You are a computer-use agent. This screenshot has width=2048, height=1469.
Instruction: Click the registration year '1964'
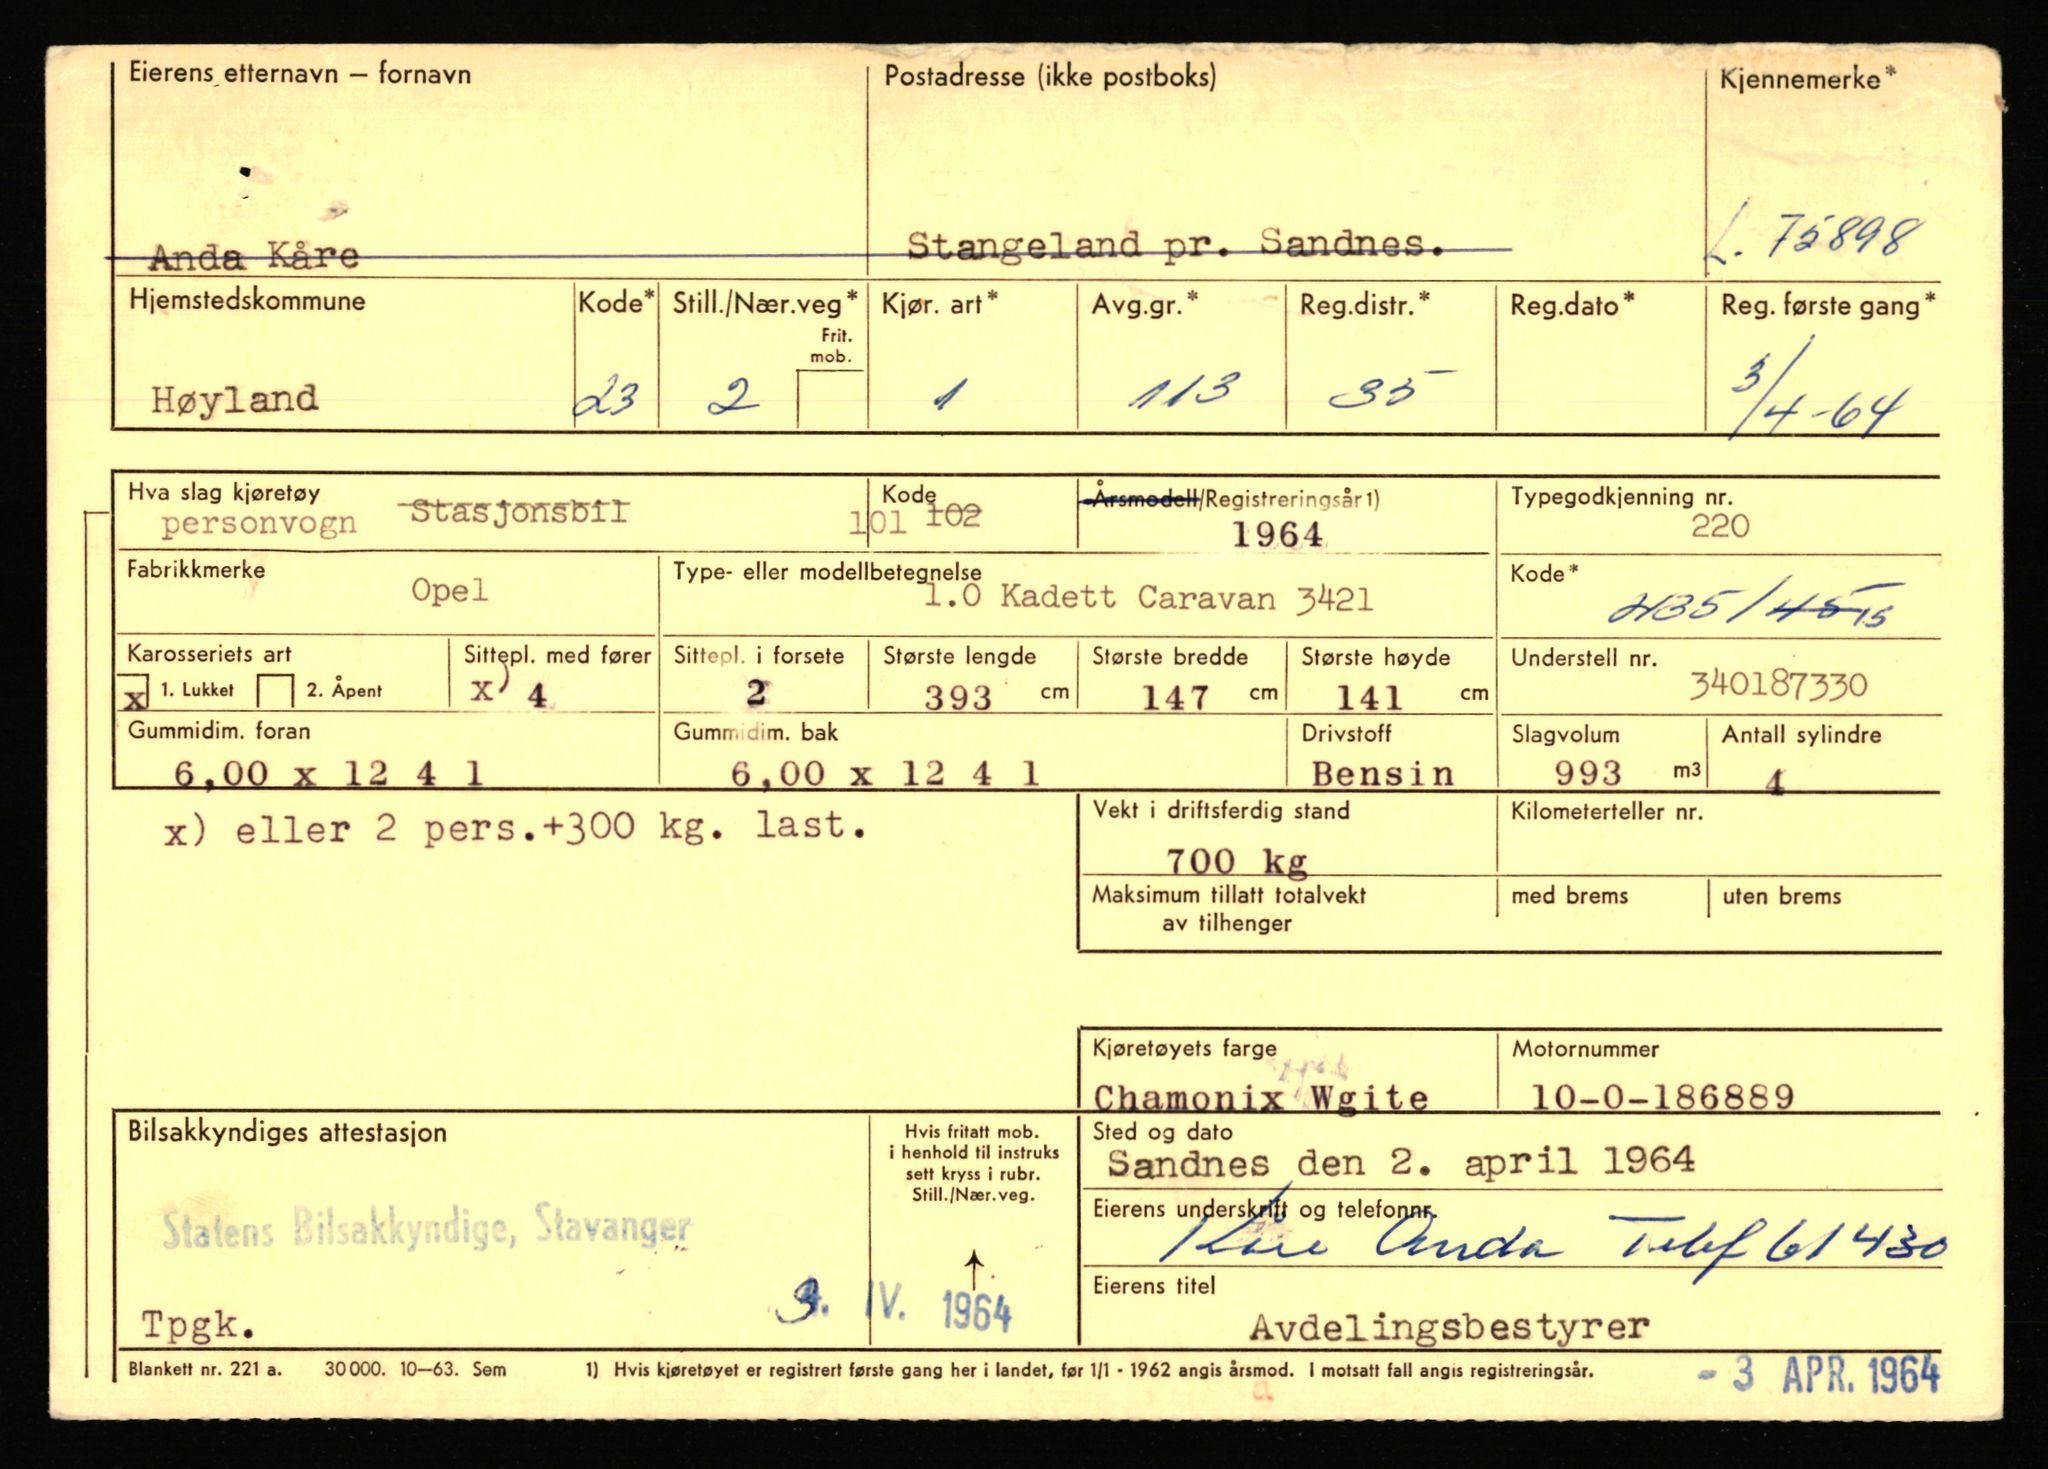click(x=1277, y=535)
